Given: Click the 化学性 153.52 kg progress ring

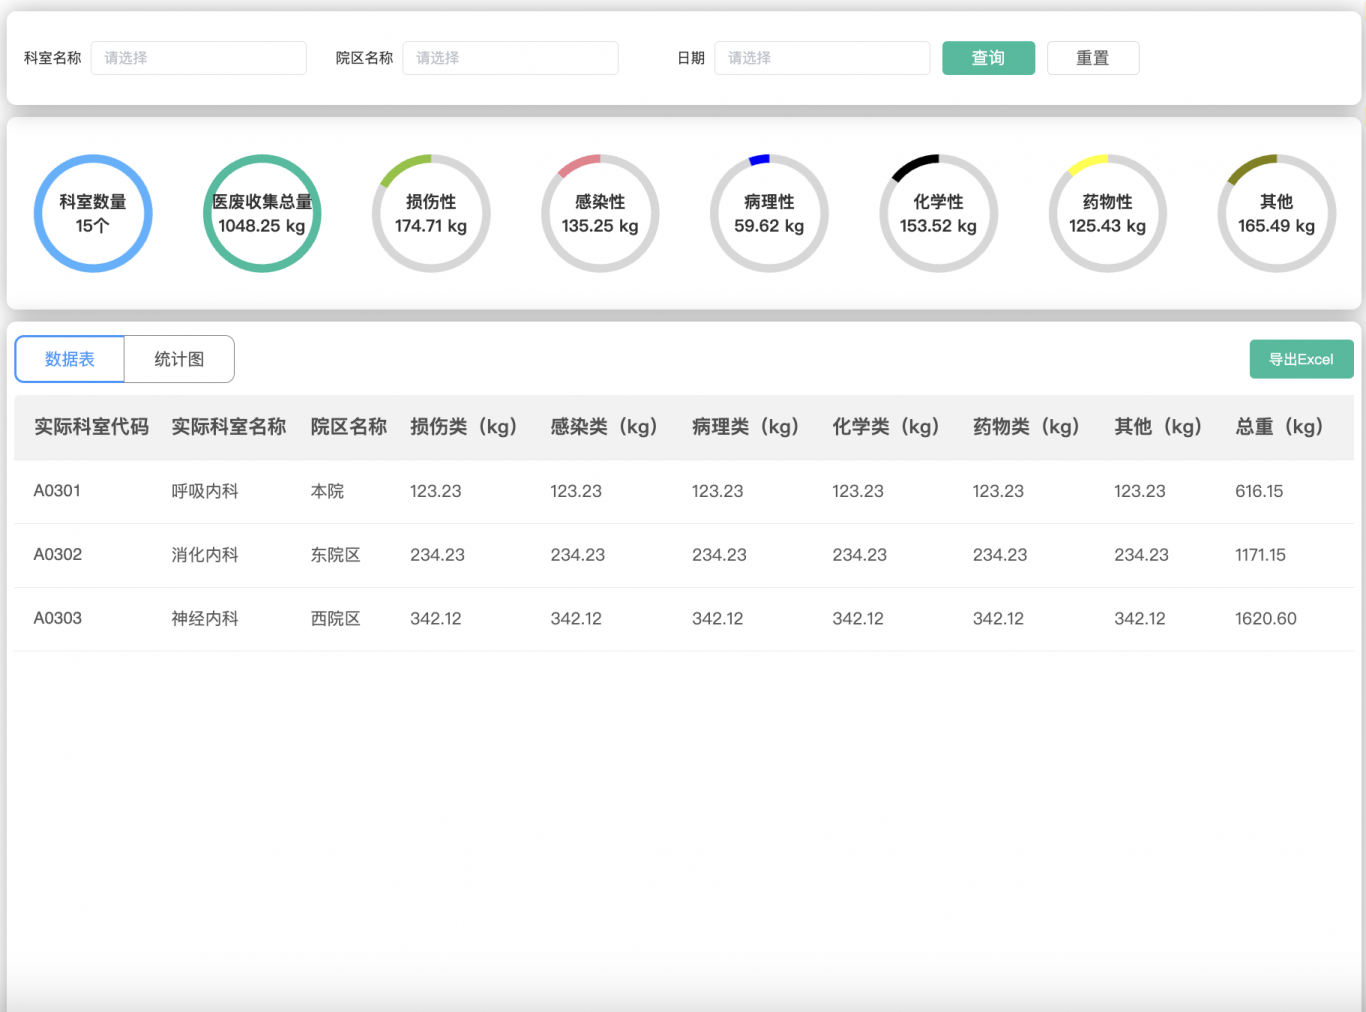Looking at the screenshot, I should (x=938, y=213).
